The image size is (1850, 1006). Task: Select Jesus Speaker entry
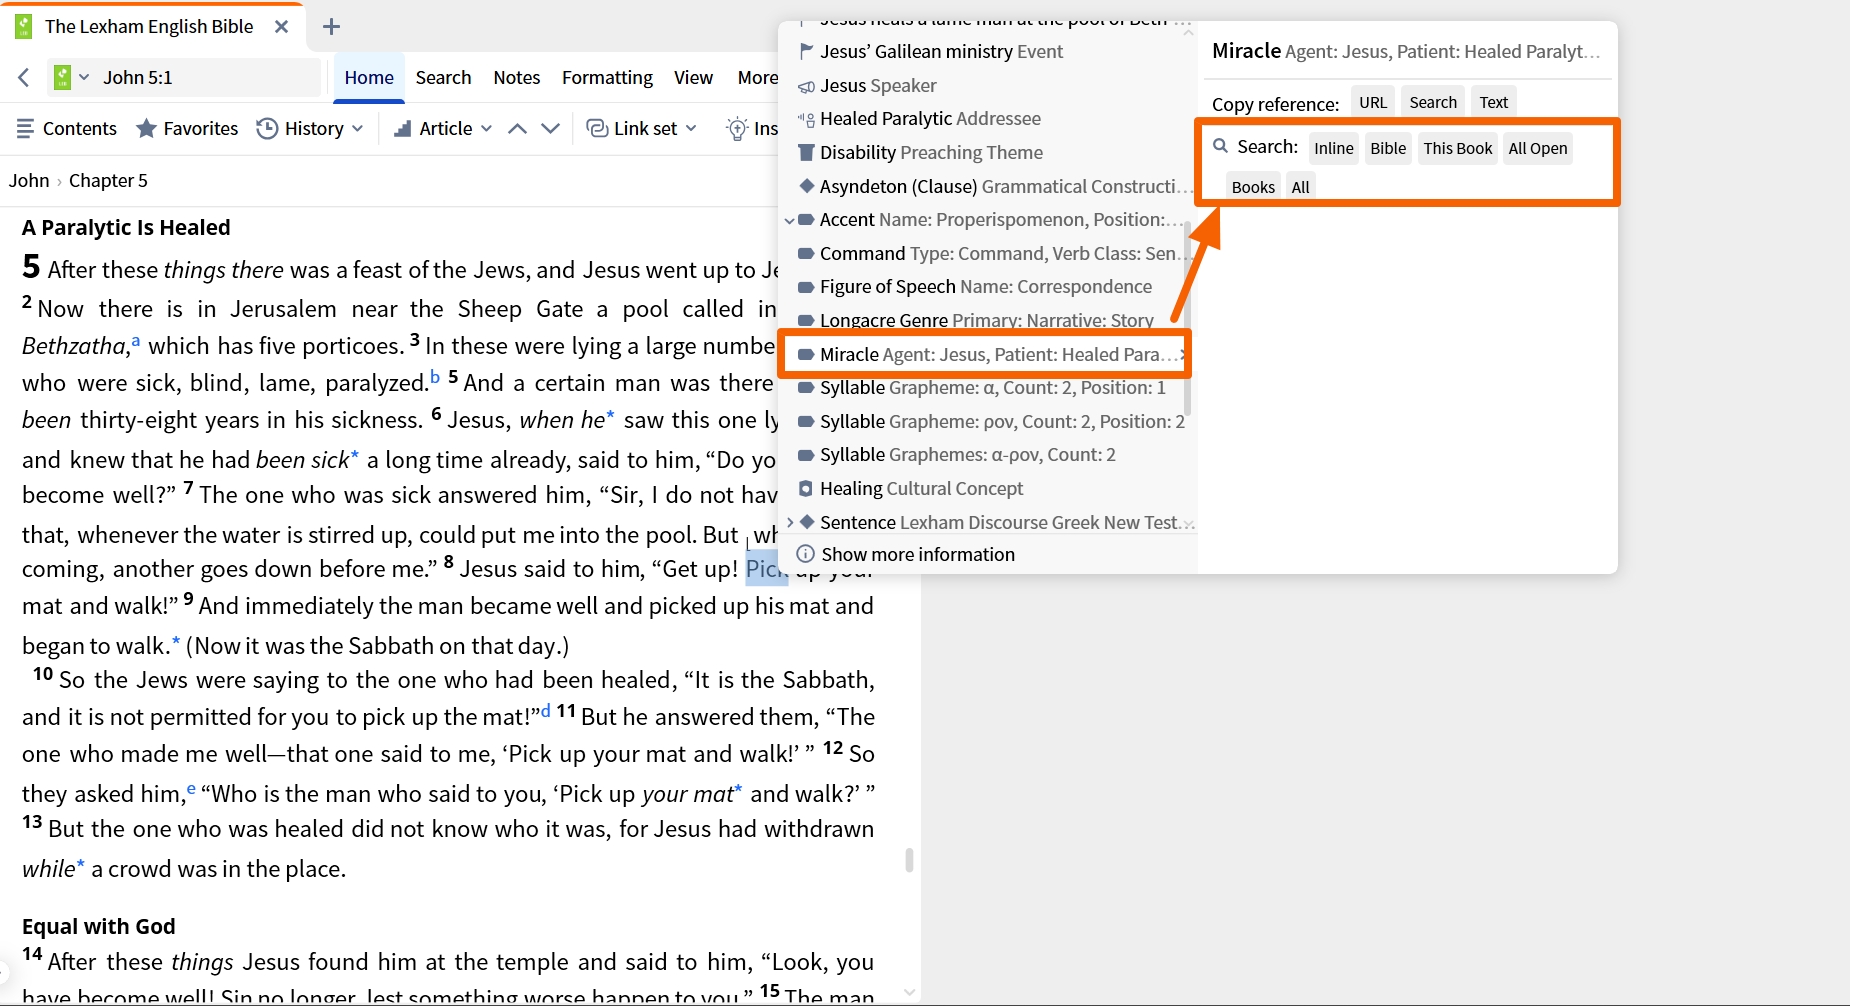point(988,85)
